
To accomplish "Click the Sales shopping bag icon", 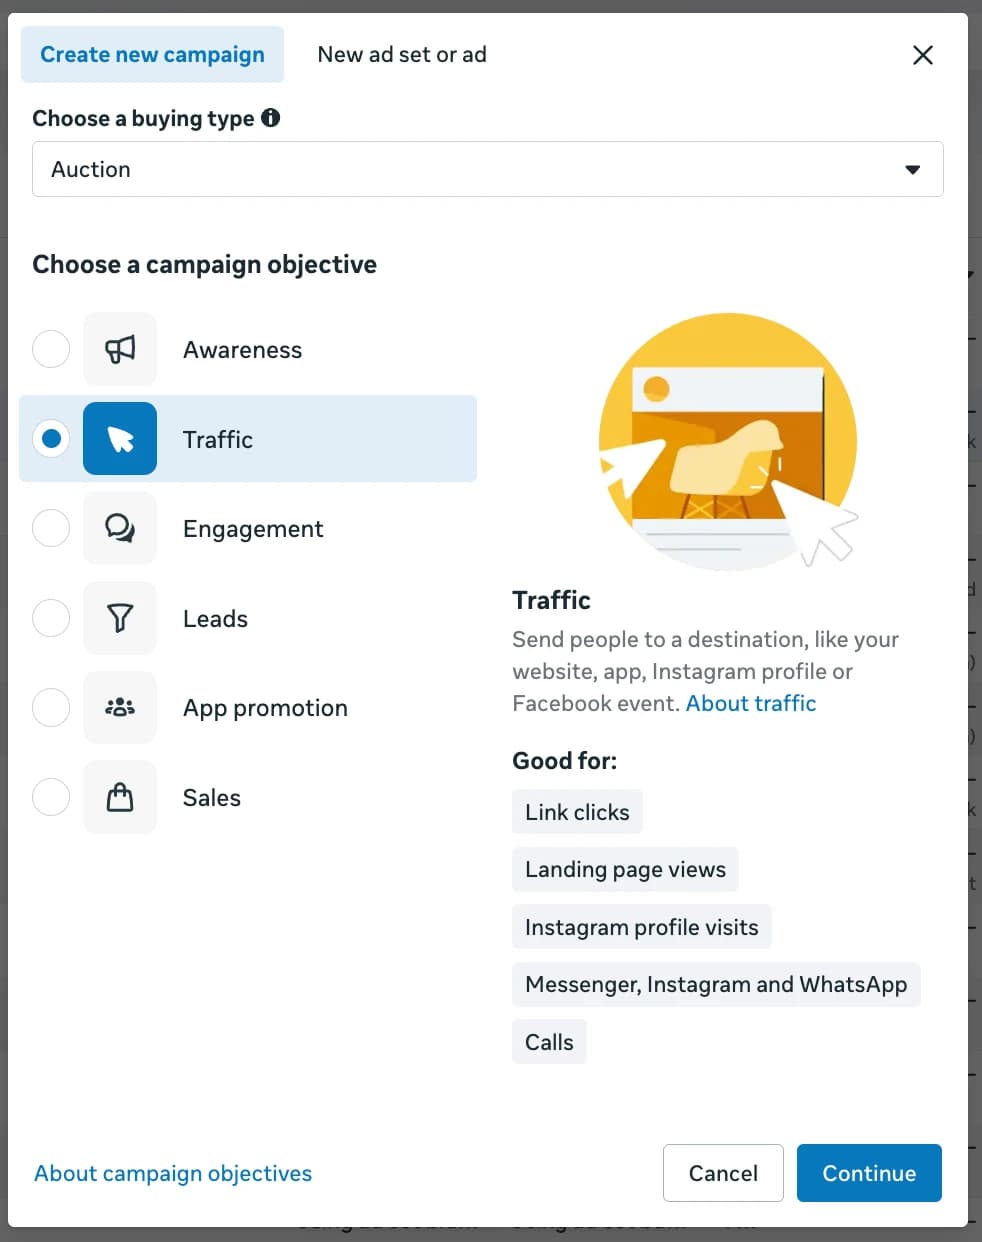I will click(120, 797).
